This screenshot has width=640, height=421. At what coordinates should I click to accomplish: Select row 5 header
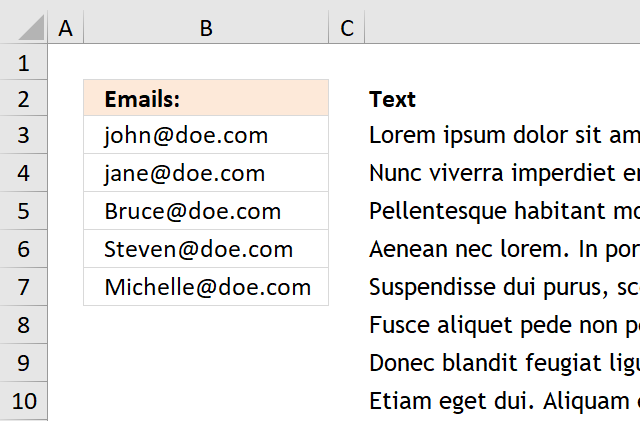23,211
